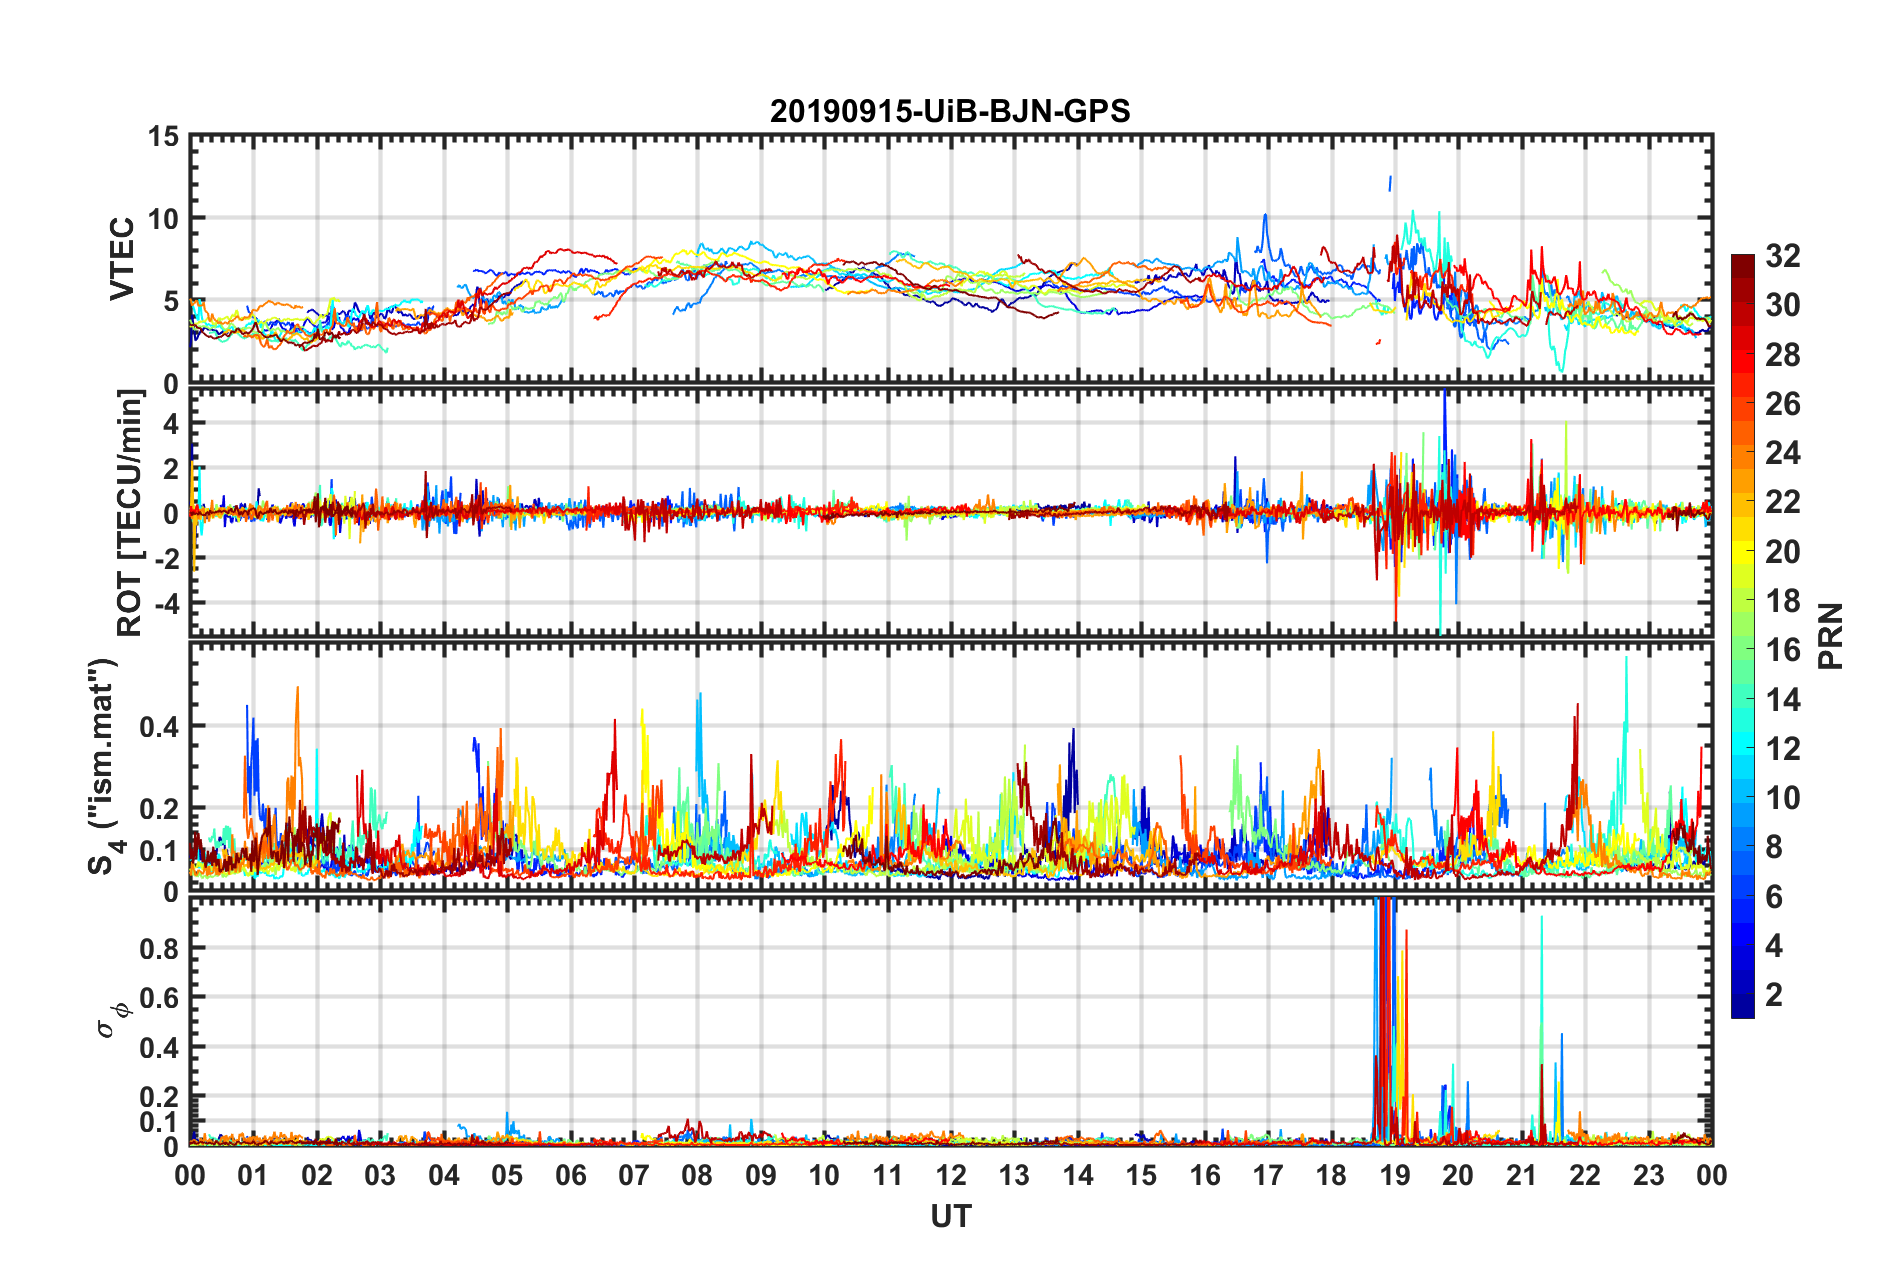Click x-axis tick label 03
Screen dimensions: 1902x1272
[x=381, y=1175]
